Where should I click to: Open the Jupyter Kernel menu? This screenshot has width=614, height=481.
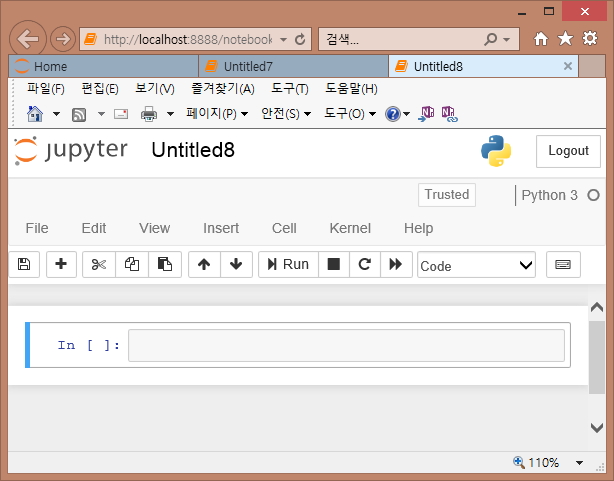tap(350, 228)
